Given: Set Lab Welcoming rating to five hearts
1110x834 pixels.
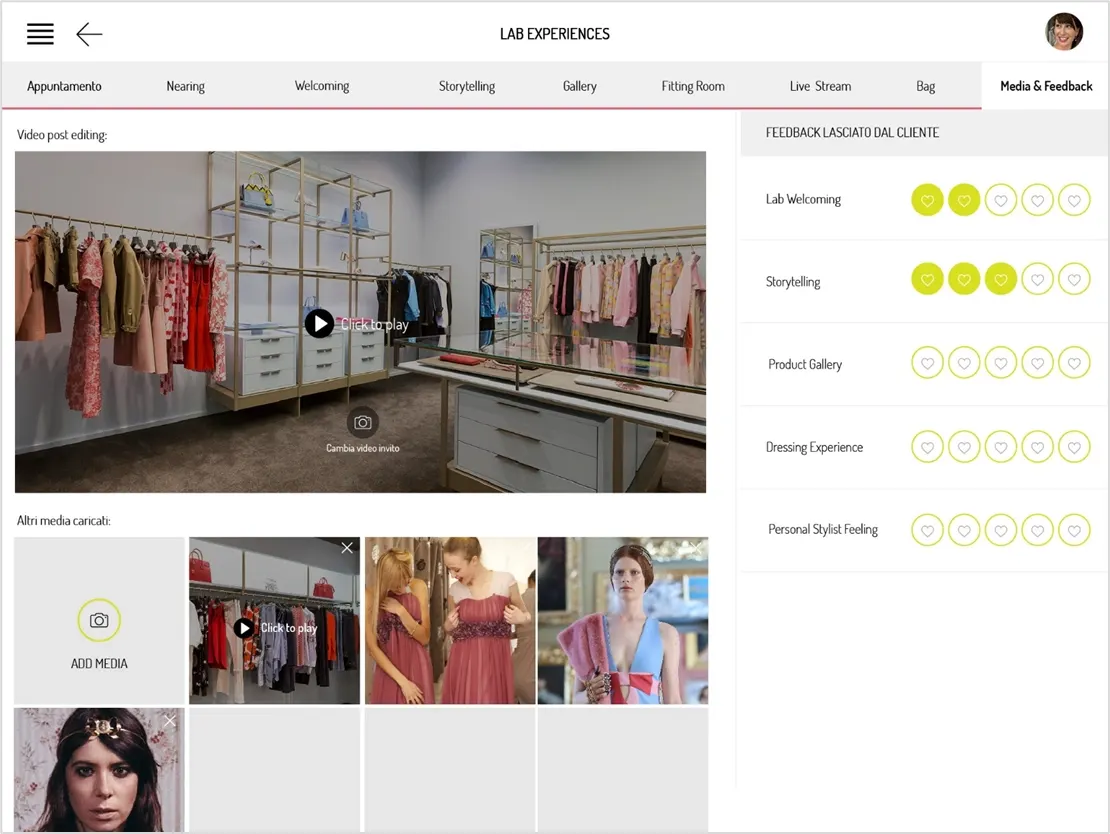Looking at the screenshot, I should [x=1074, y=200].
